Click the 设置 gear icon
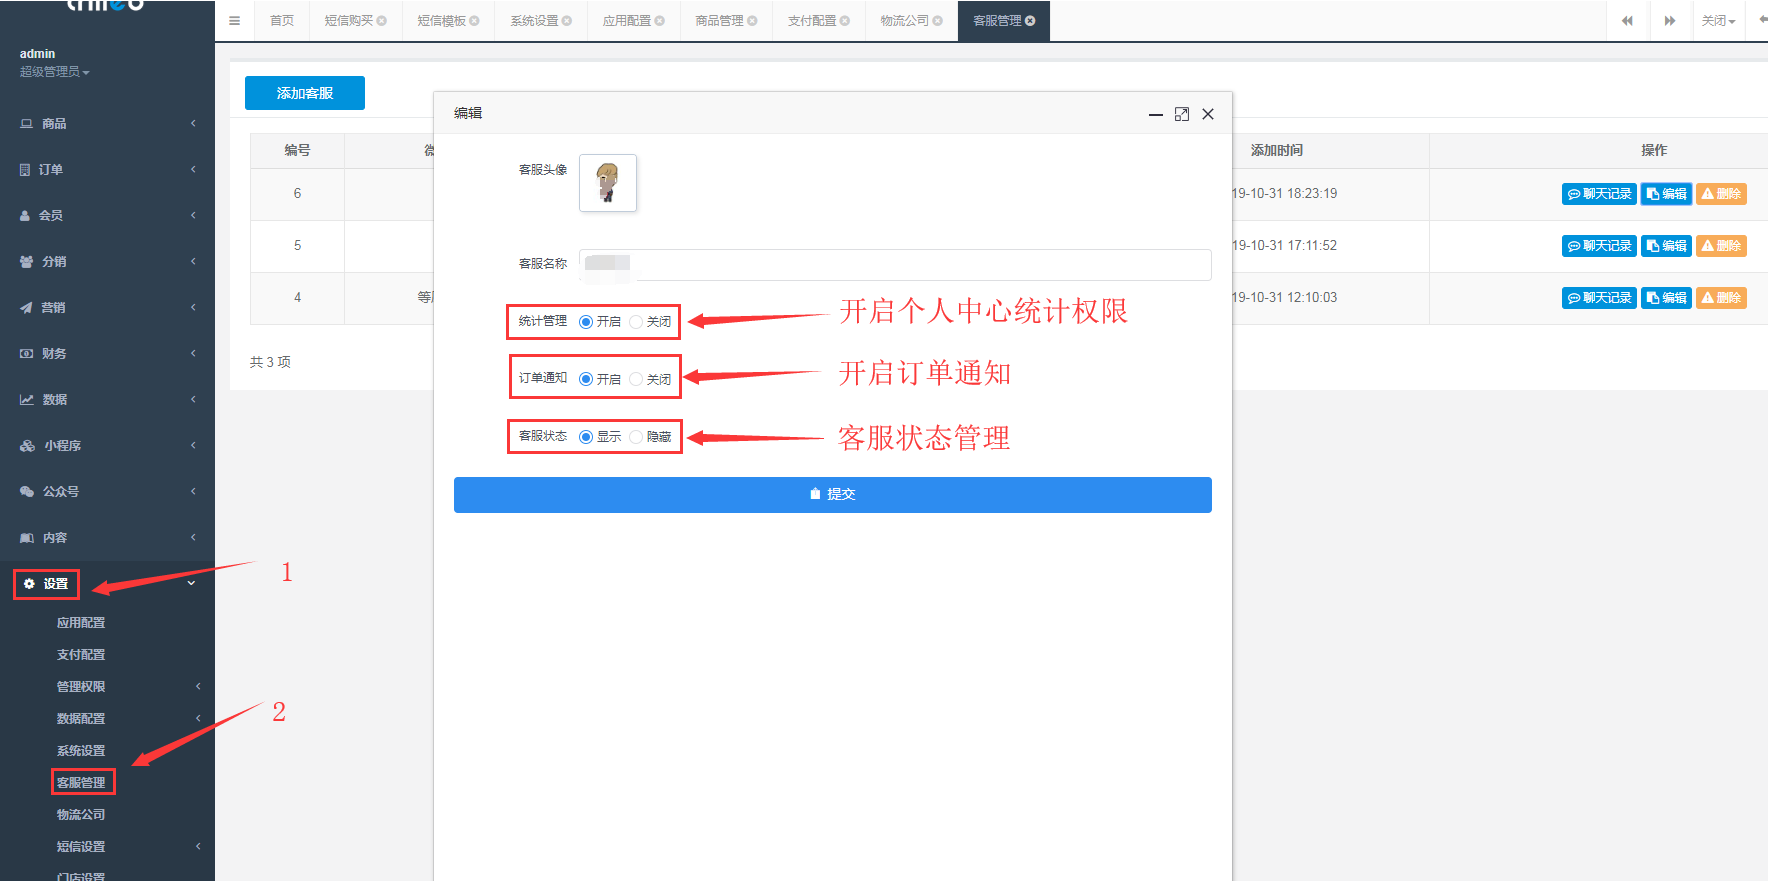Screen dimensions: 1768x881 (x=29, y=583)
